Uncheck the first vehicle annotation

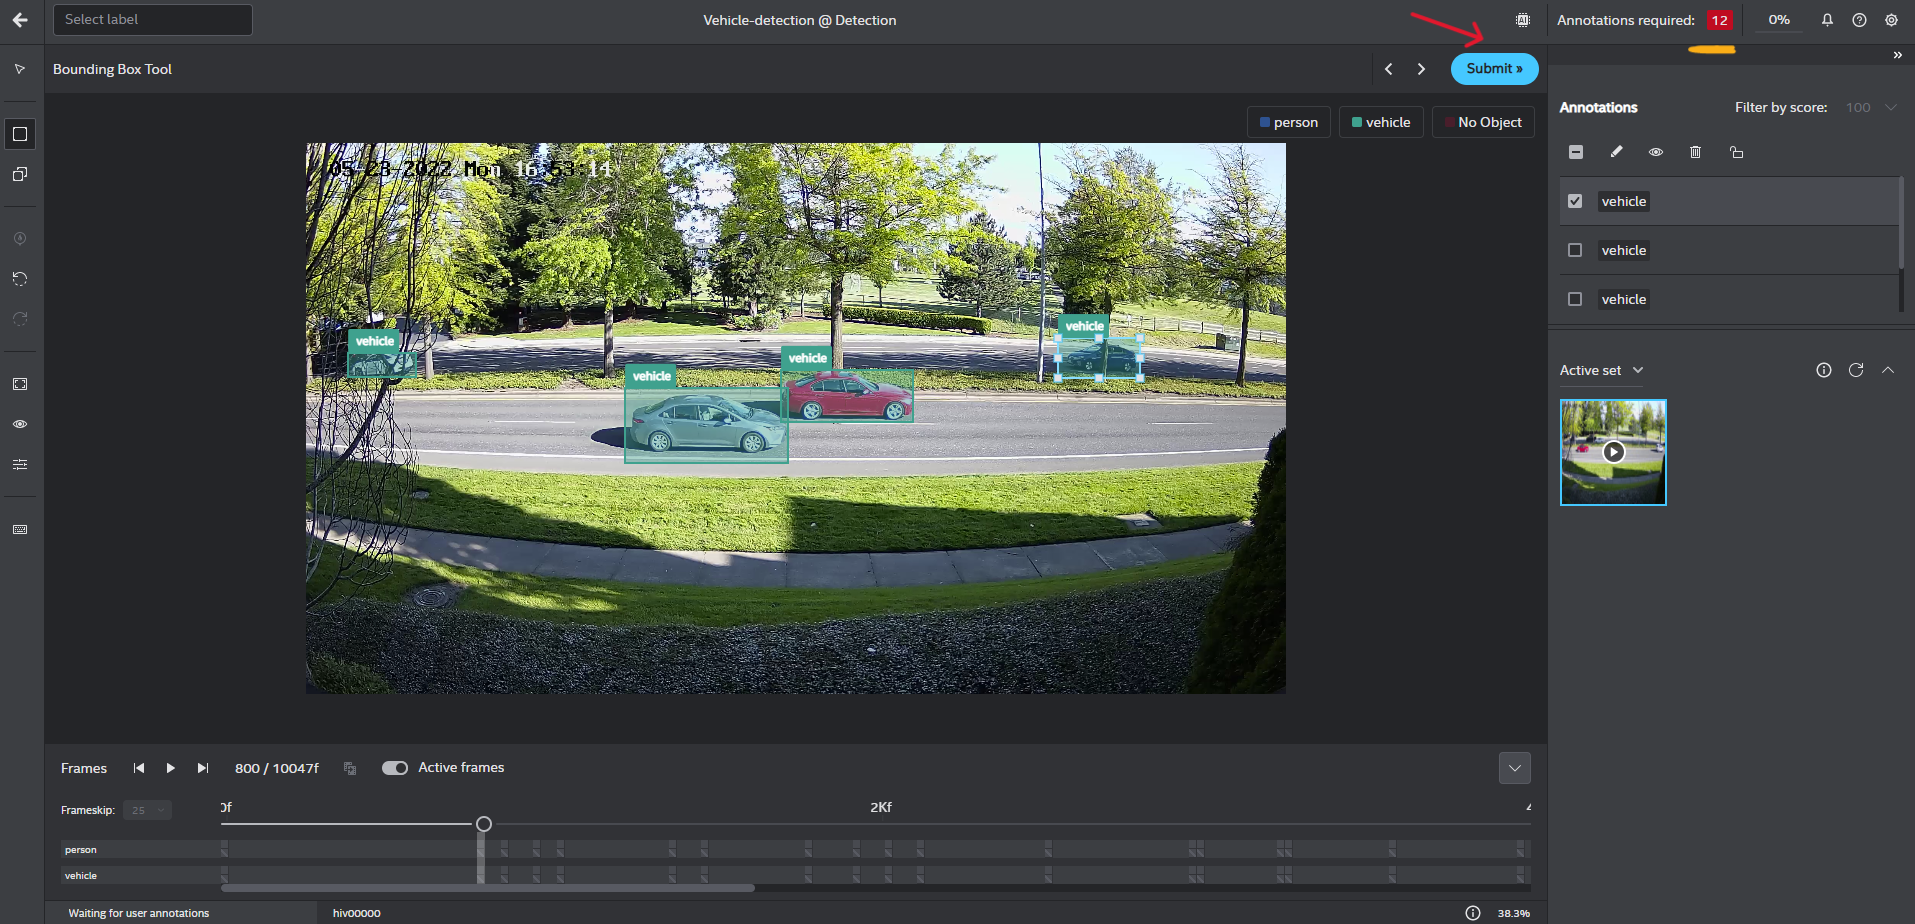(1574, 200)
